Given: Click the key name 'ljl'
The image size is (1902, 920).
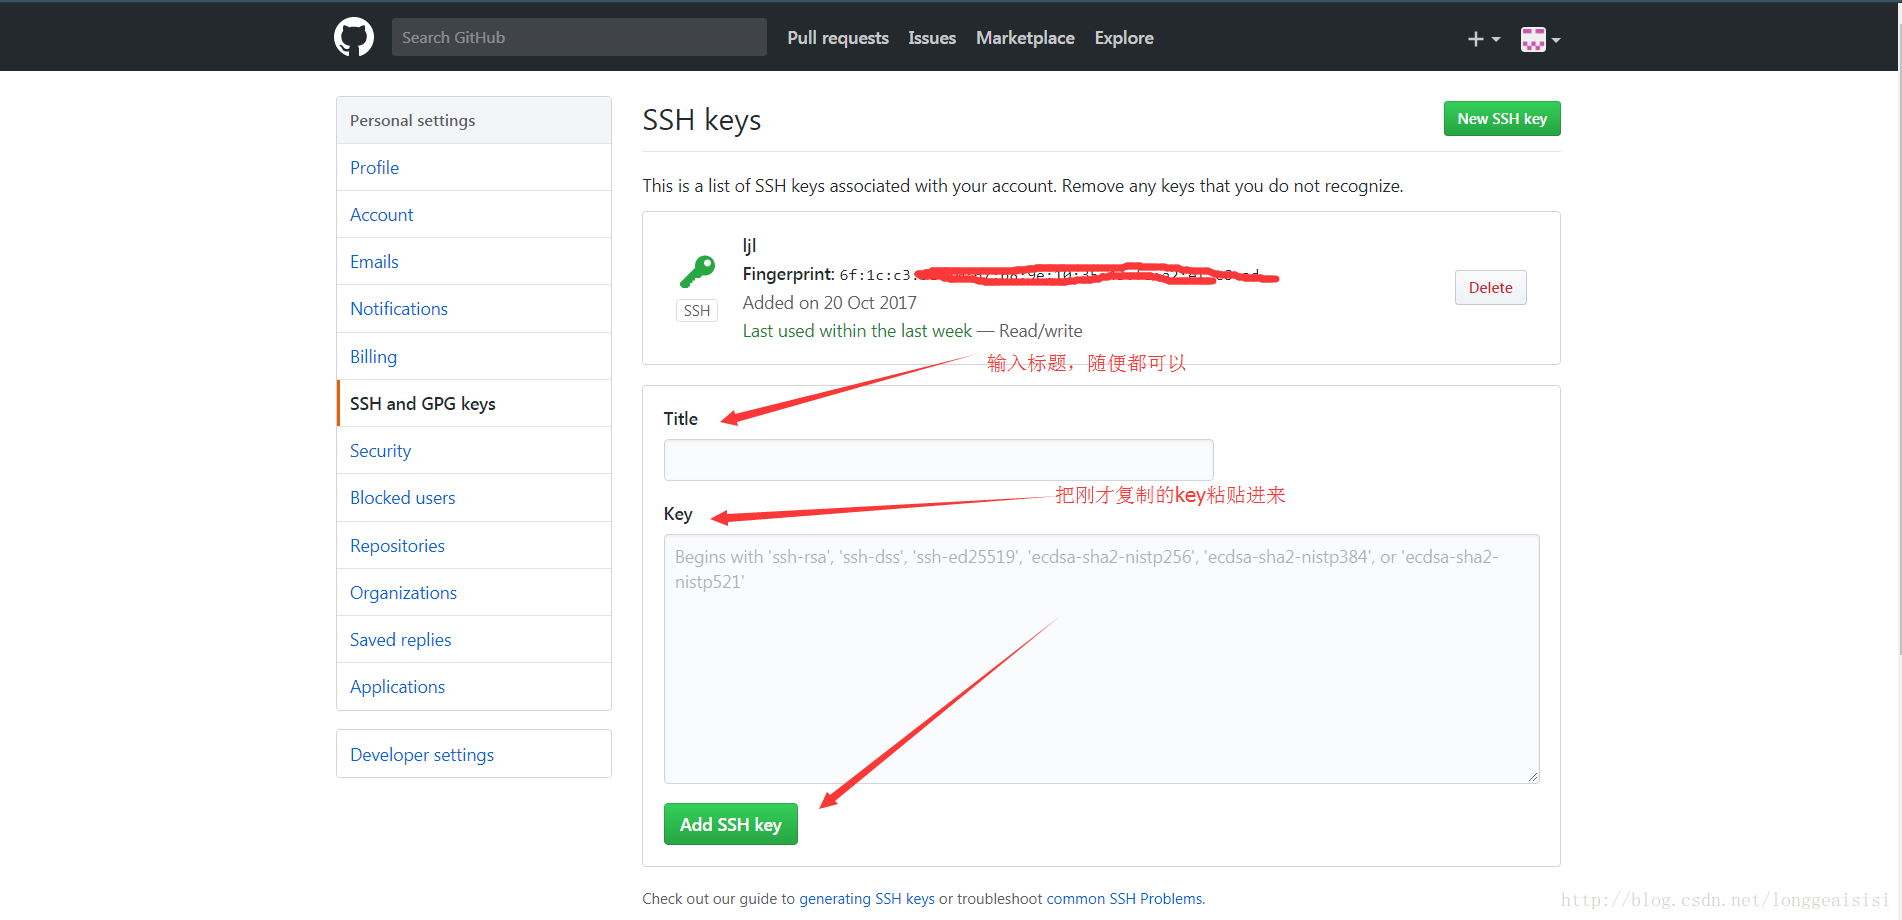Looking at the screenshot, I should pyautogui.click(x=749, y=246).
